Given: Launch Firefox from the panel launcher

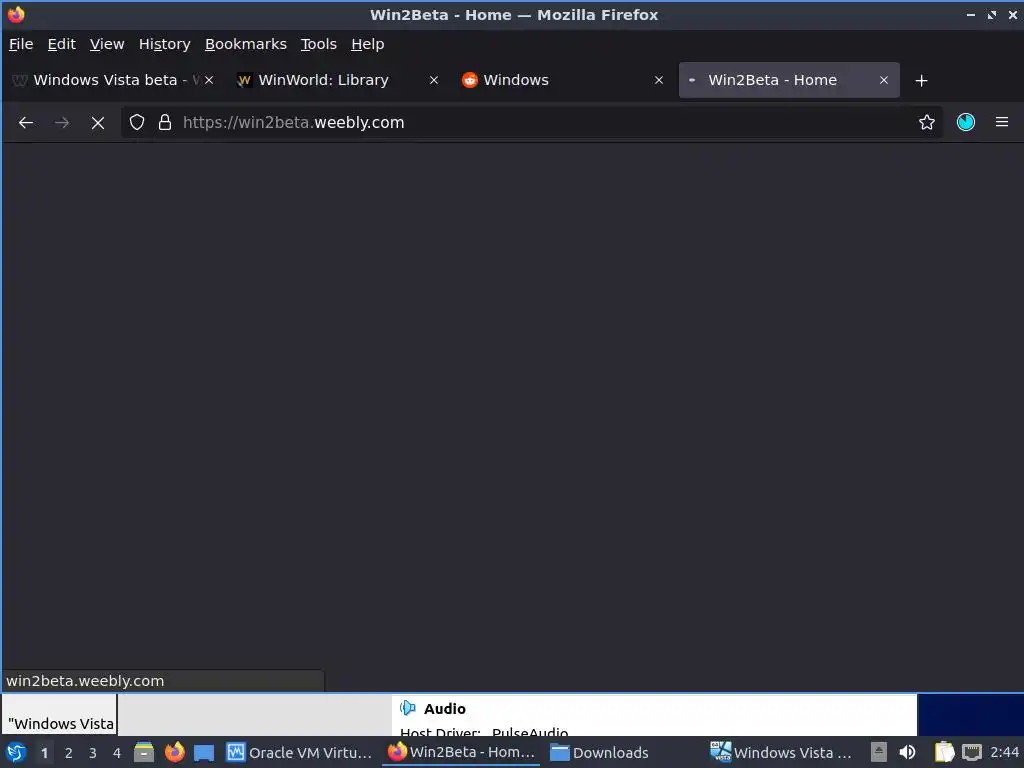Looking at the screenshot, I should [174, 752].
